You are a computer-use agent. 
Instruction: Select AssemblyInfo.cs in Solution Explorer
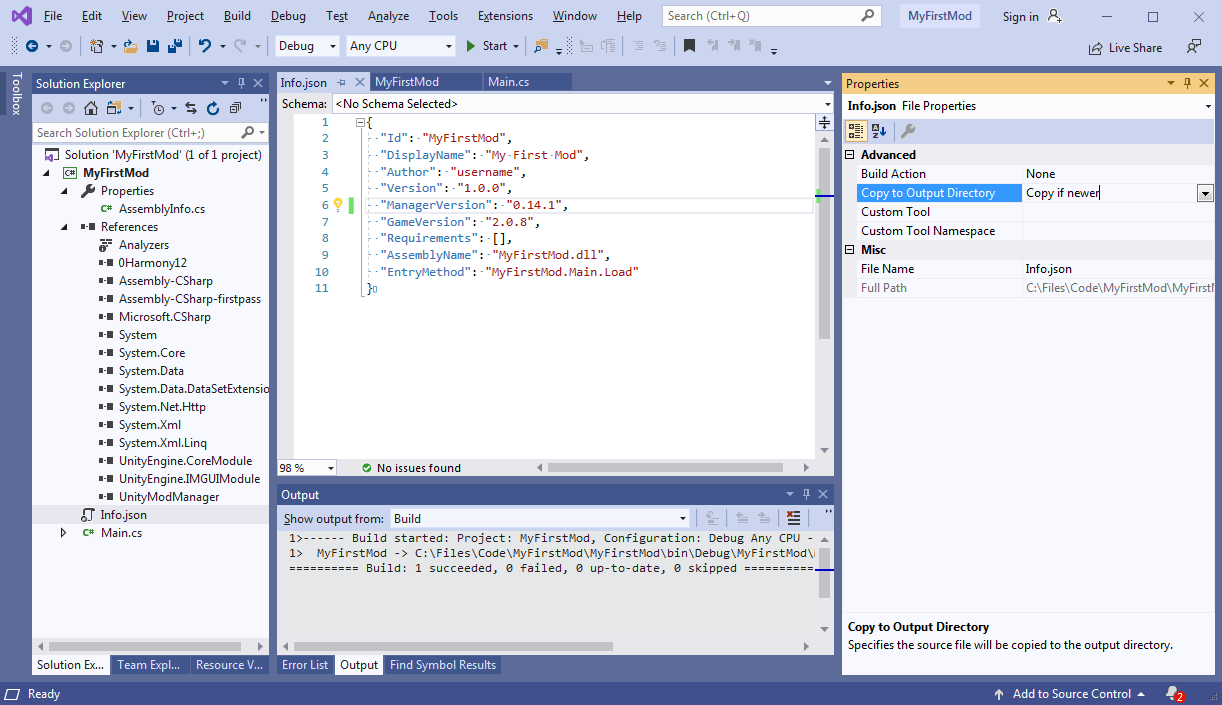(162, 209)
